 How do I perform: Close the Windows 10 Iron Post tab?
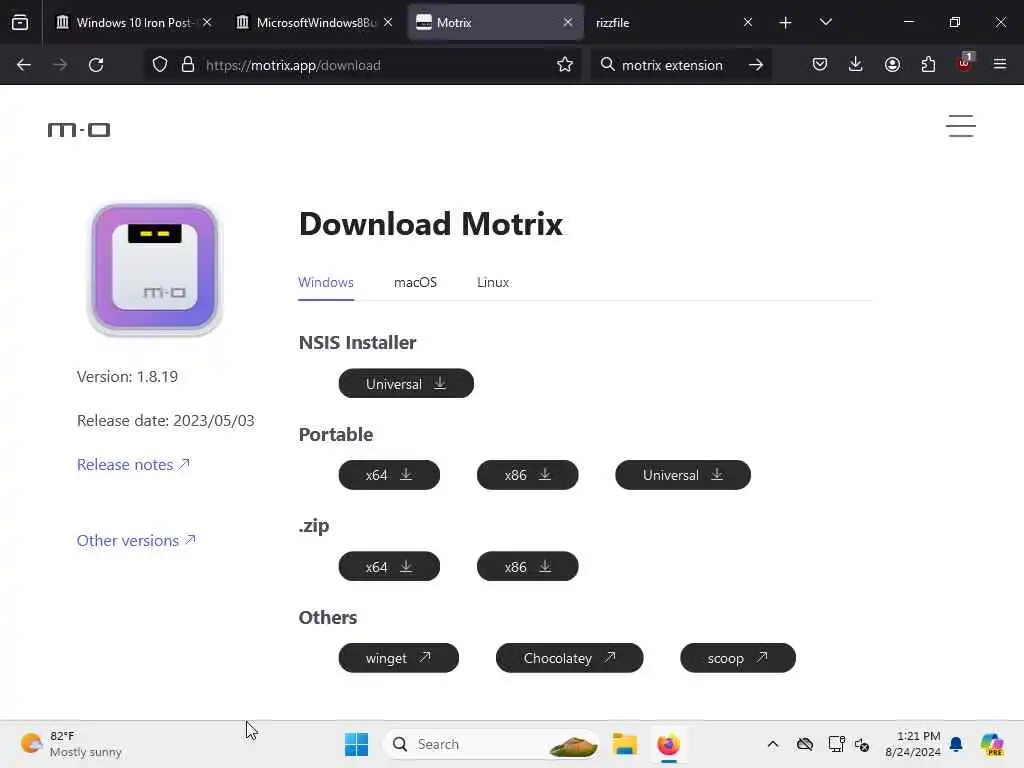pyautogui.click(x=207, y=22)
